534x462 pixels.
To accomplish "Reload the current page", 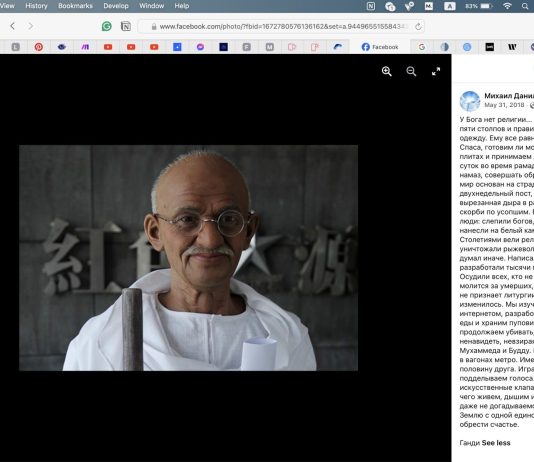I will [x=418, y=26].
